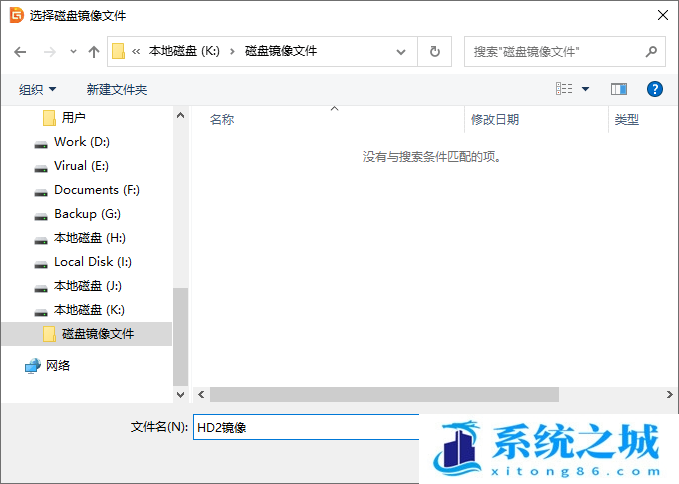The width and height of the screenshot is (679, 484).
Task: Sort by the 修改日期 column header
Action: [x=495, y=119]
